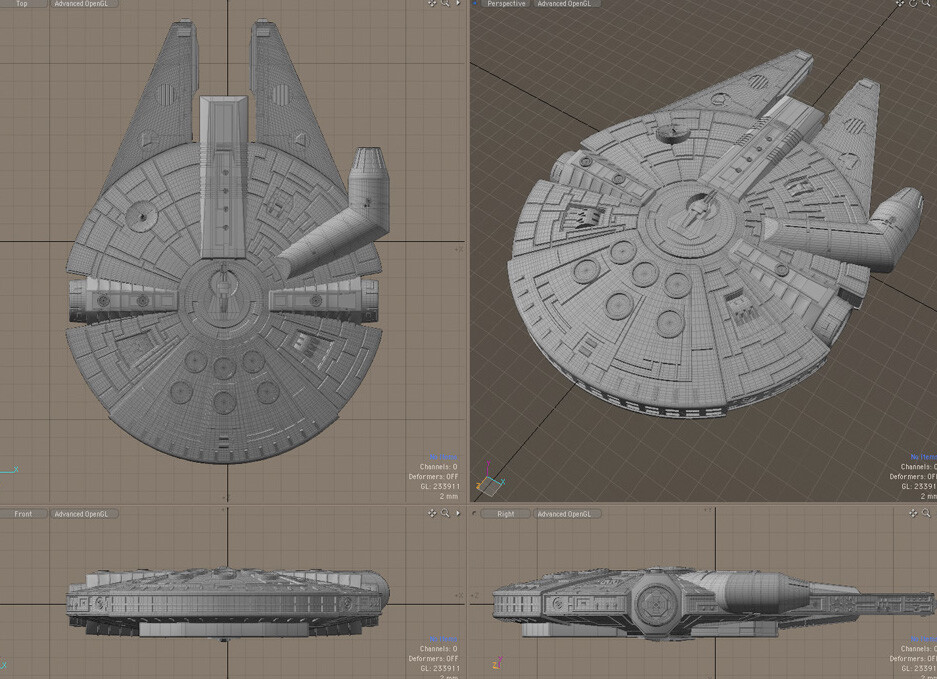
Task: Click the pan icon in Top viewport
Action: 431,4
